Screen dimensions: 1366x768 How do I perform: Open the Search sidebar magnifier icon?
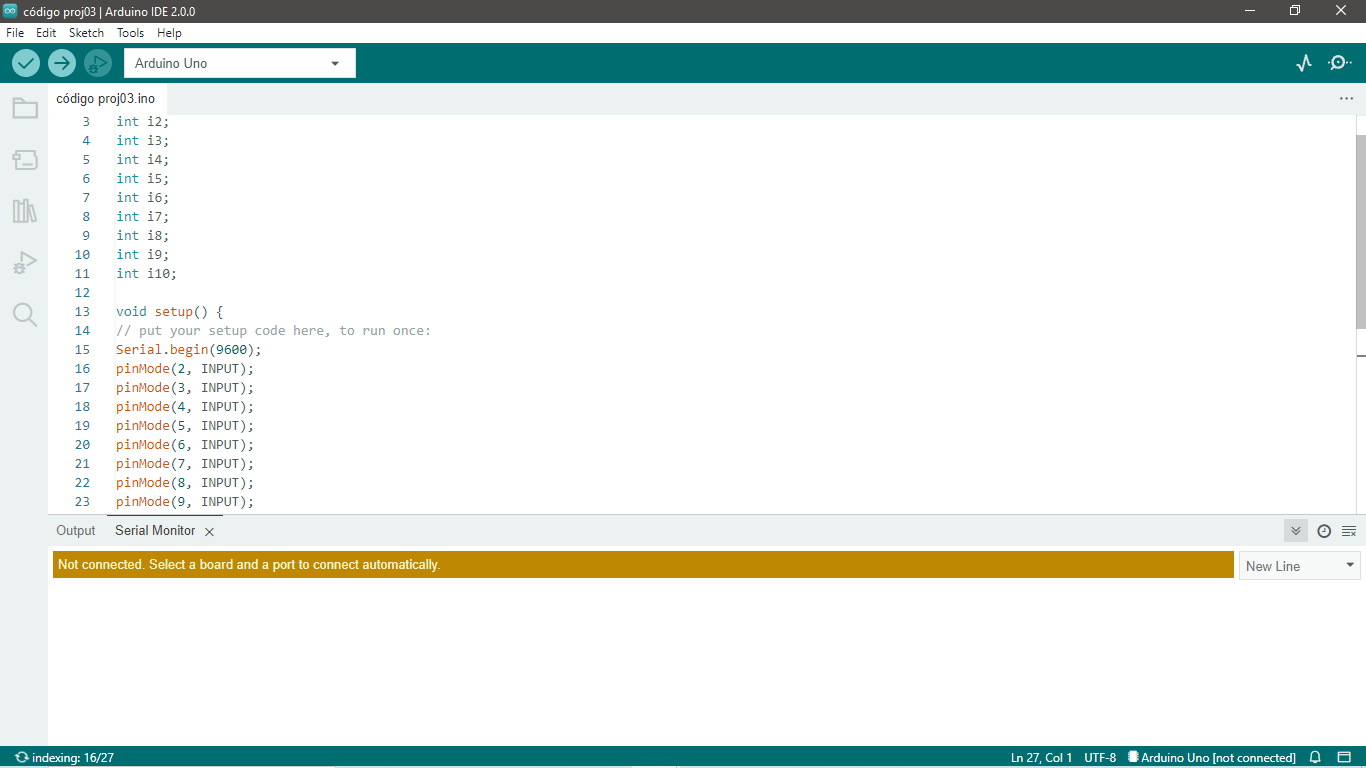click(25, 315)
